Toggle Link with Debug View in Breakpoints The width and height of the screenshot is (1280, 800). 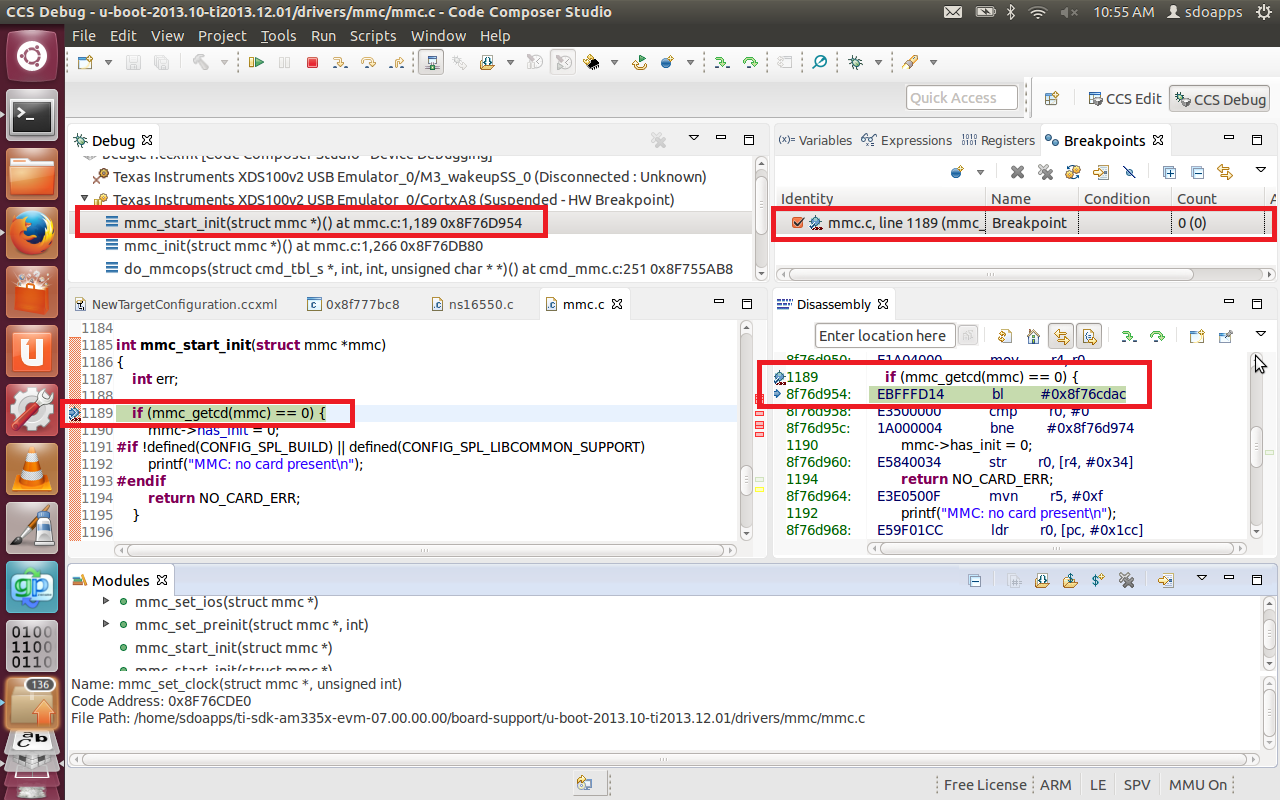click(x=1225, y=172)
